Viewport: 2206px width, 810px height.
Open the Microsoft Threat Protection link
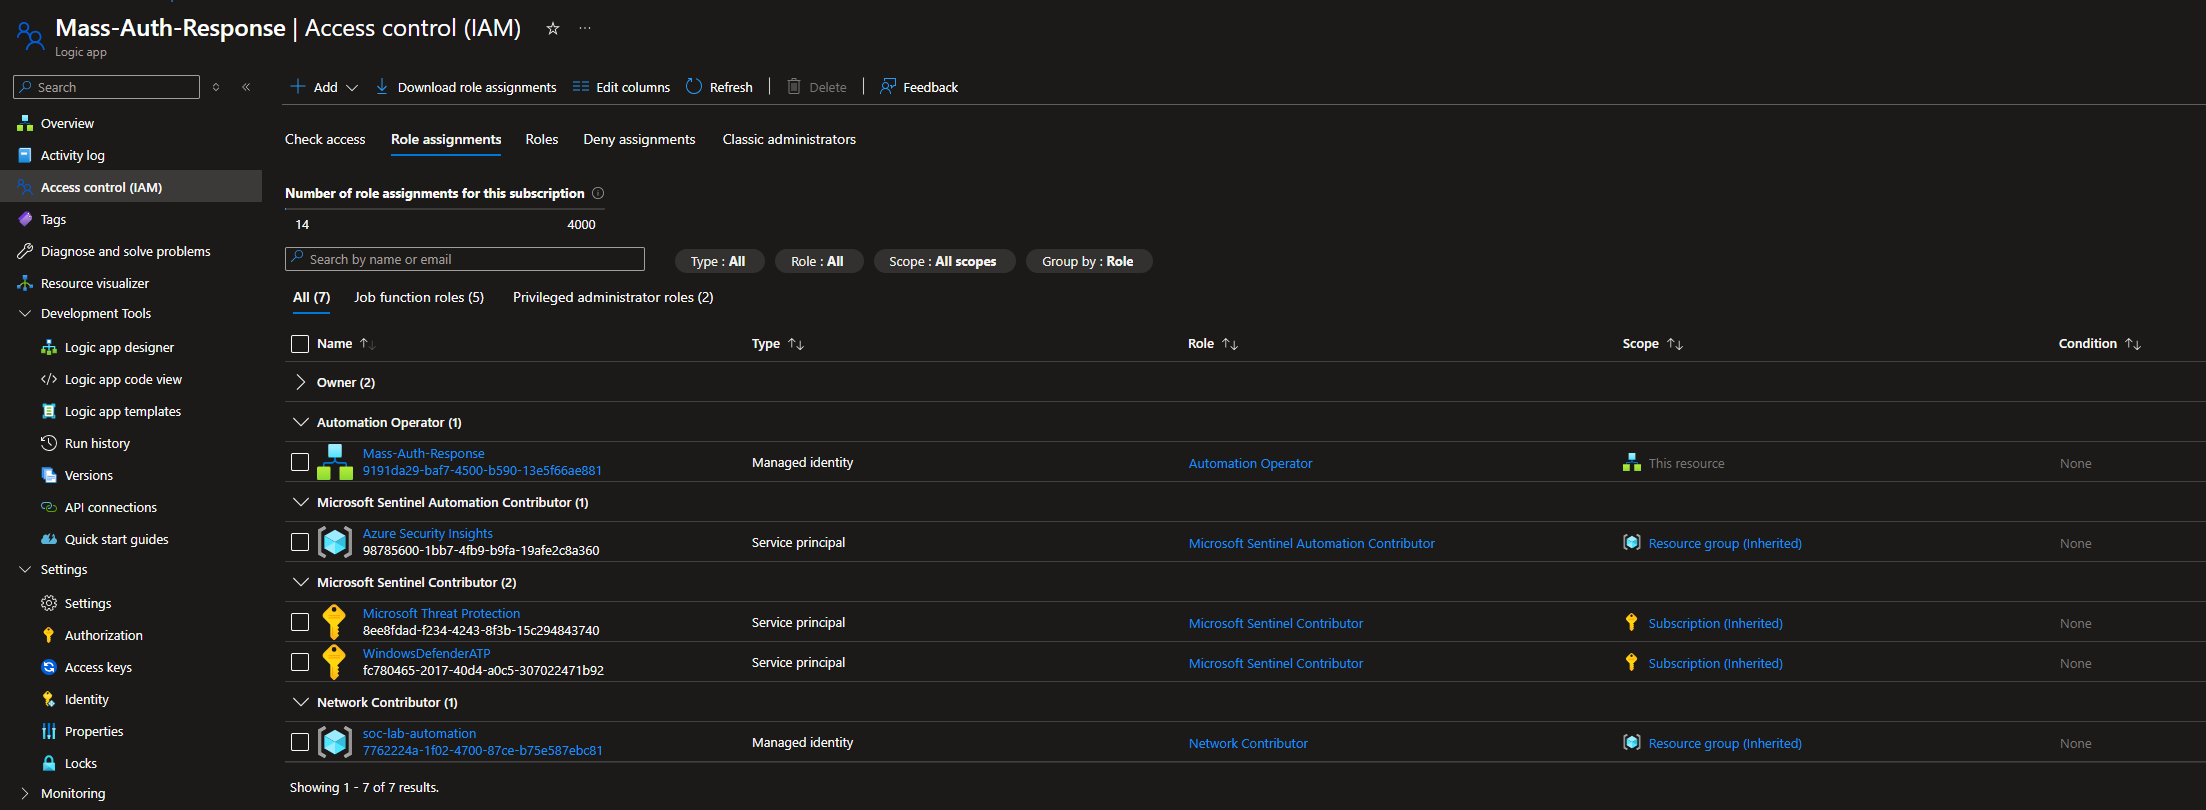[441, 613]
